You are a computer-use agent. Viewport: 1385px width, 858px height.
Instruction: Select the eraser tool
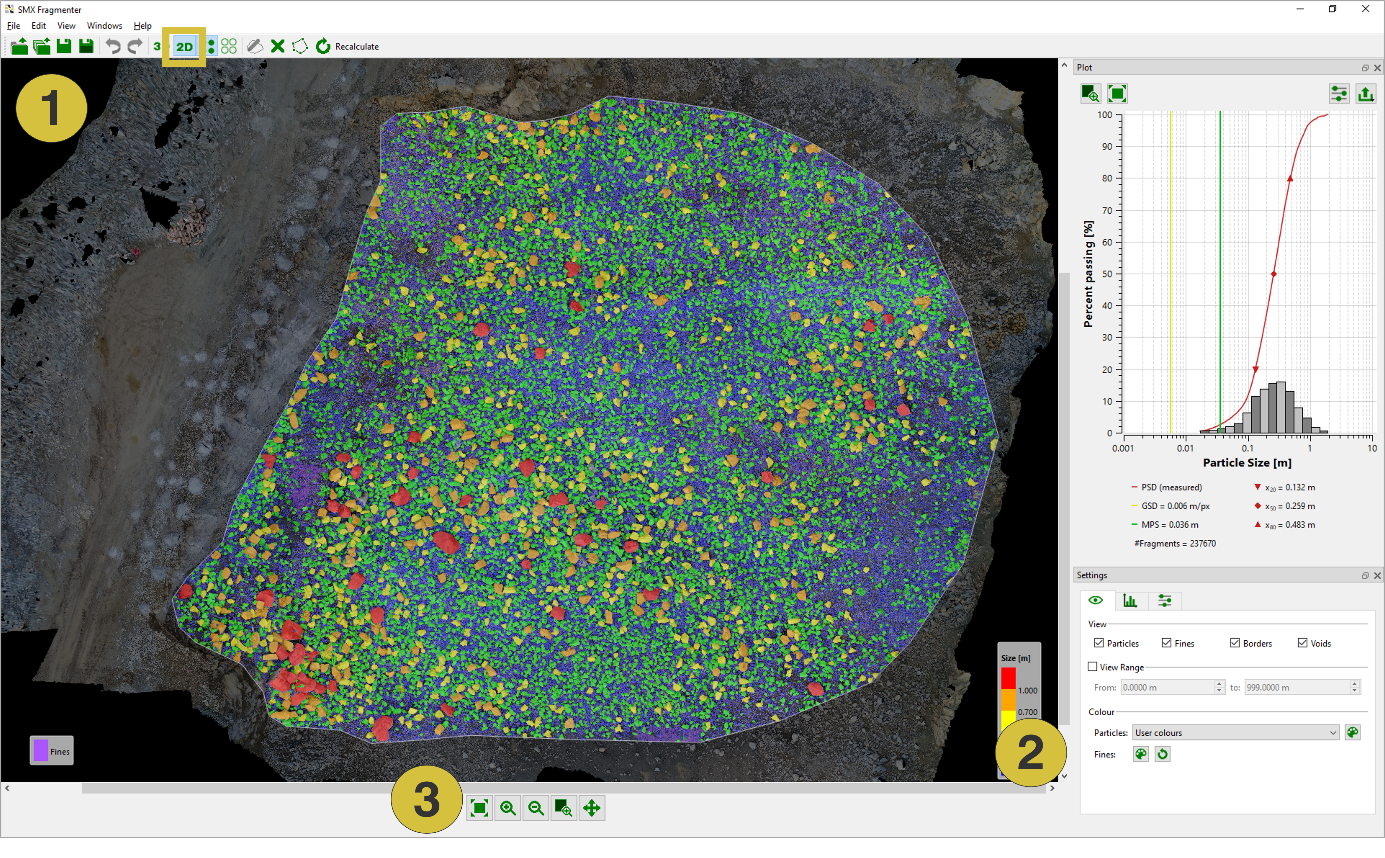pos(255,46)
